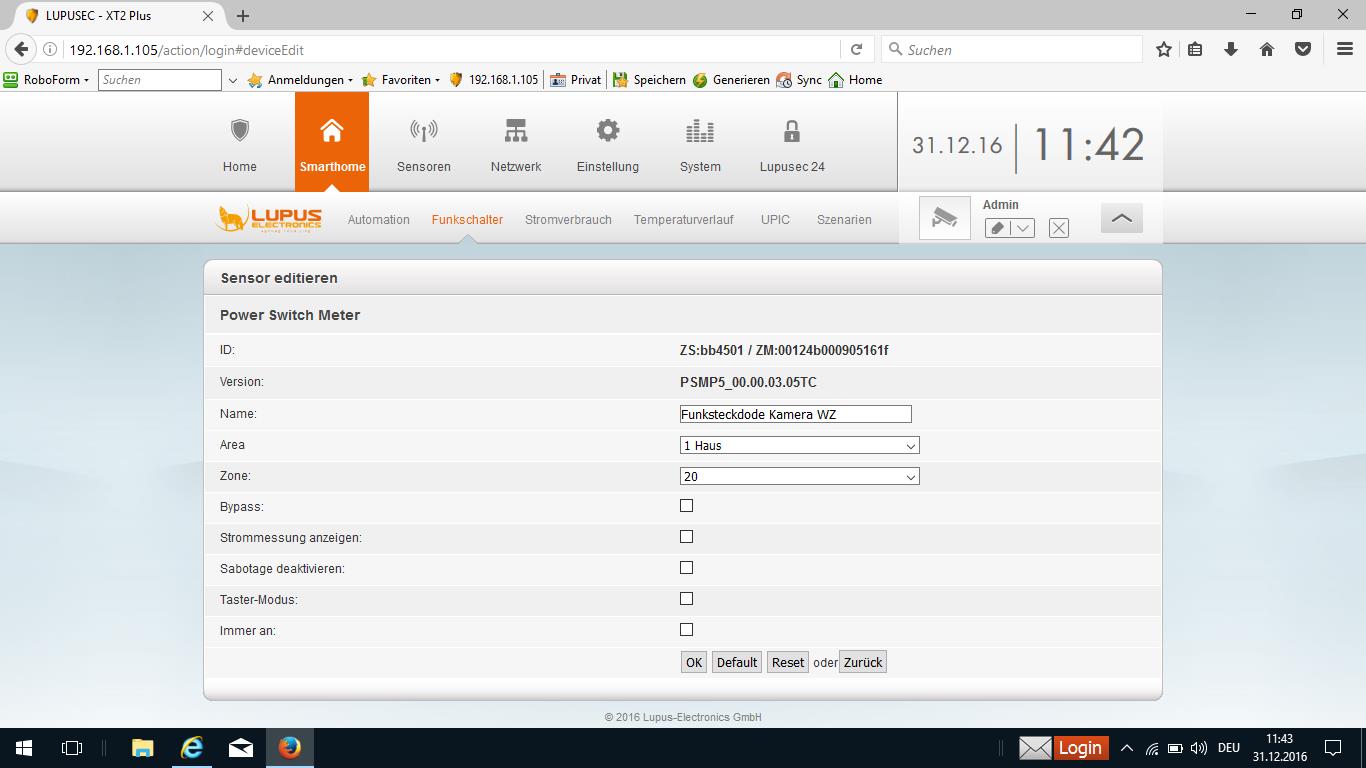The image size is (1366, 768).
Task: Click the surveillance camera icon
Action: (x=944, y=218)
